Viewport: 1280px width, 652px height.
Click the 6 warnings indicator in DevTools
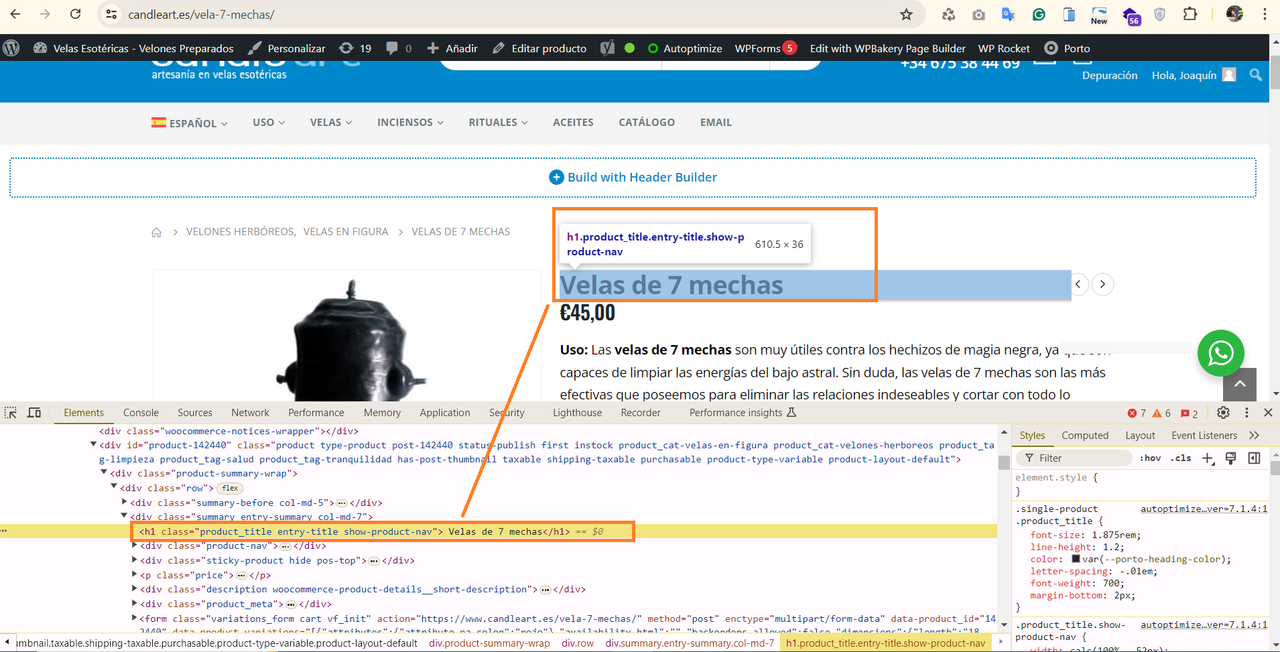click(x=1161, y=413)
